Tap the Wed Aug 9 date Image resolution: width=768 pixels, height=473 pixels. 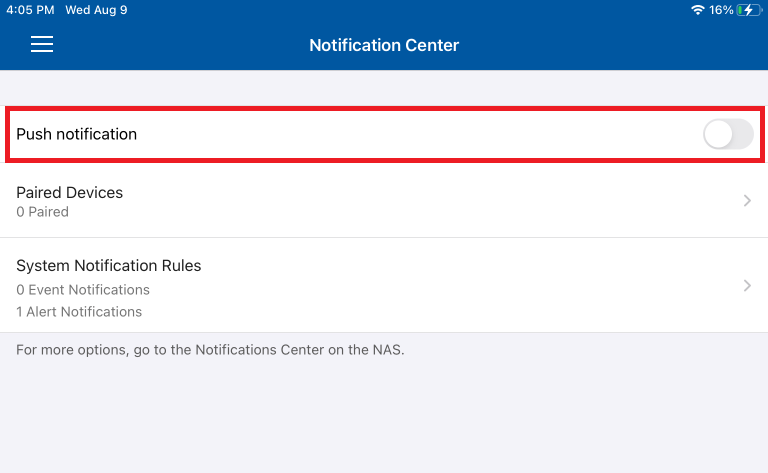click(96, 10)
